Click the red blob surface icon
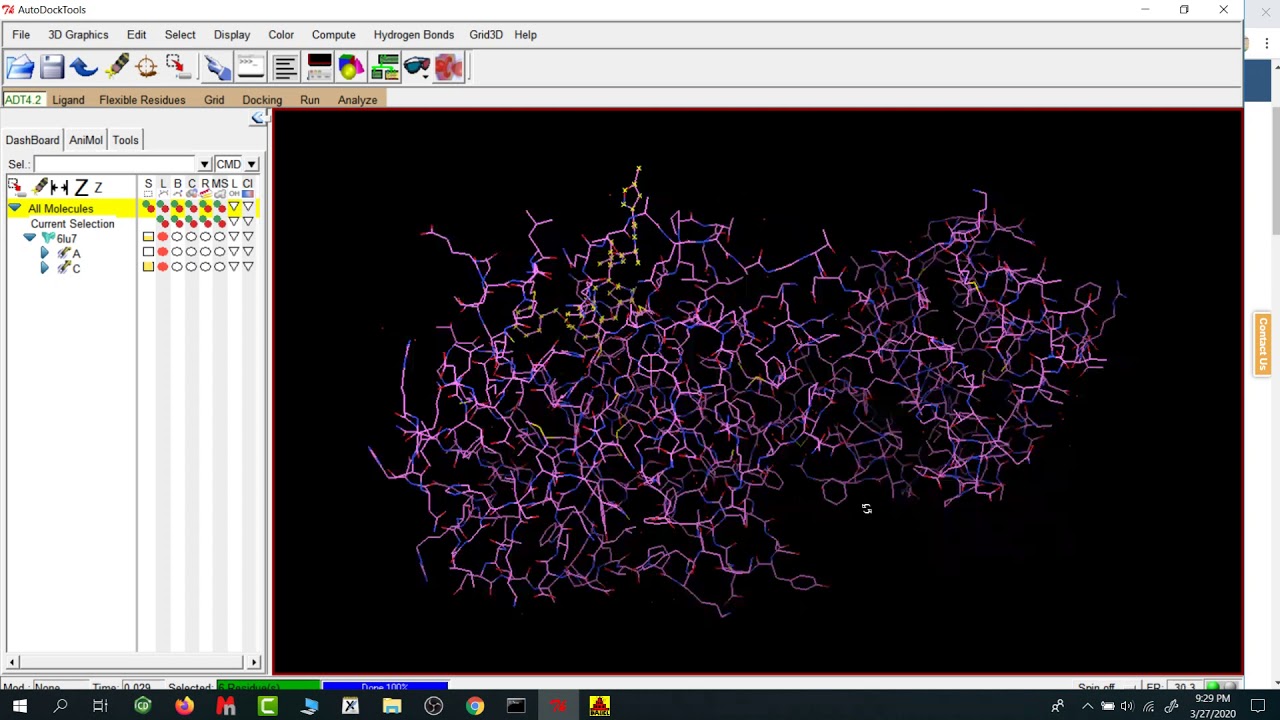 449,67
